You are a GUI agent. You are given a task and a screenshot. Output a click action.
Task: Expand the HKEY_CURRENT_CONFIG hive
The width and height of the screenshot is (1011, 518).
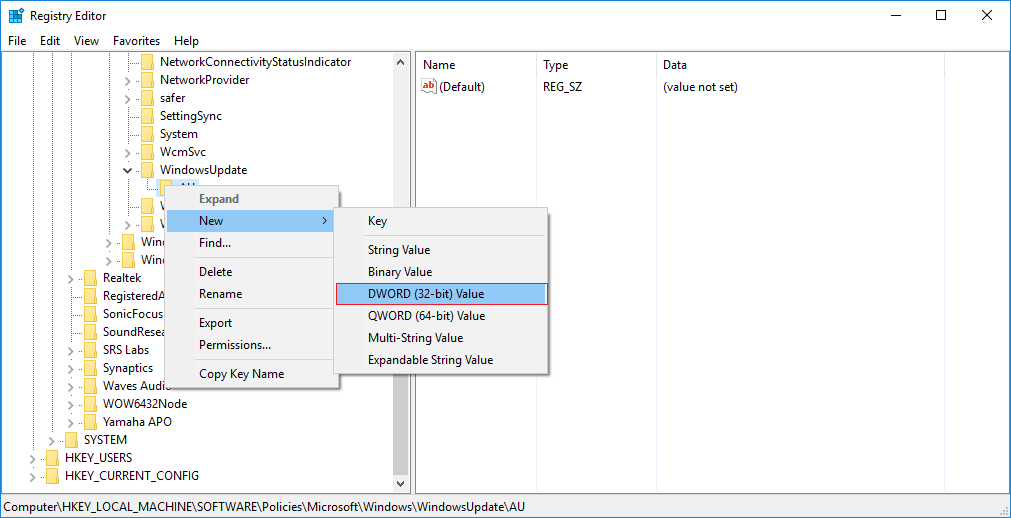[32, 476]
